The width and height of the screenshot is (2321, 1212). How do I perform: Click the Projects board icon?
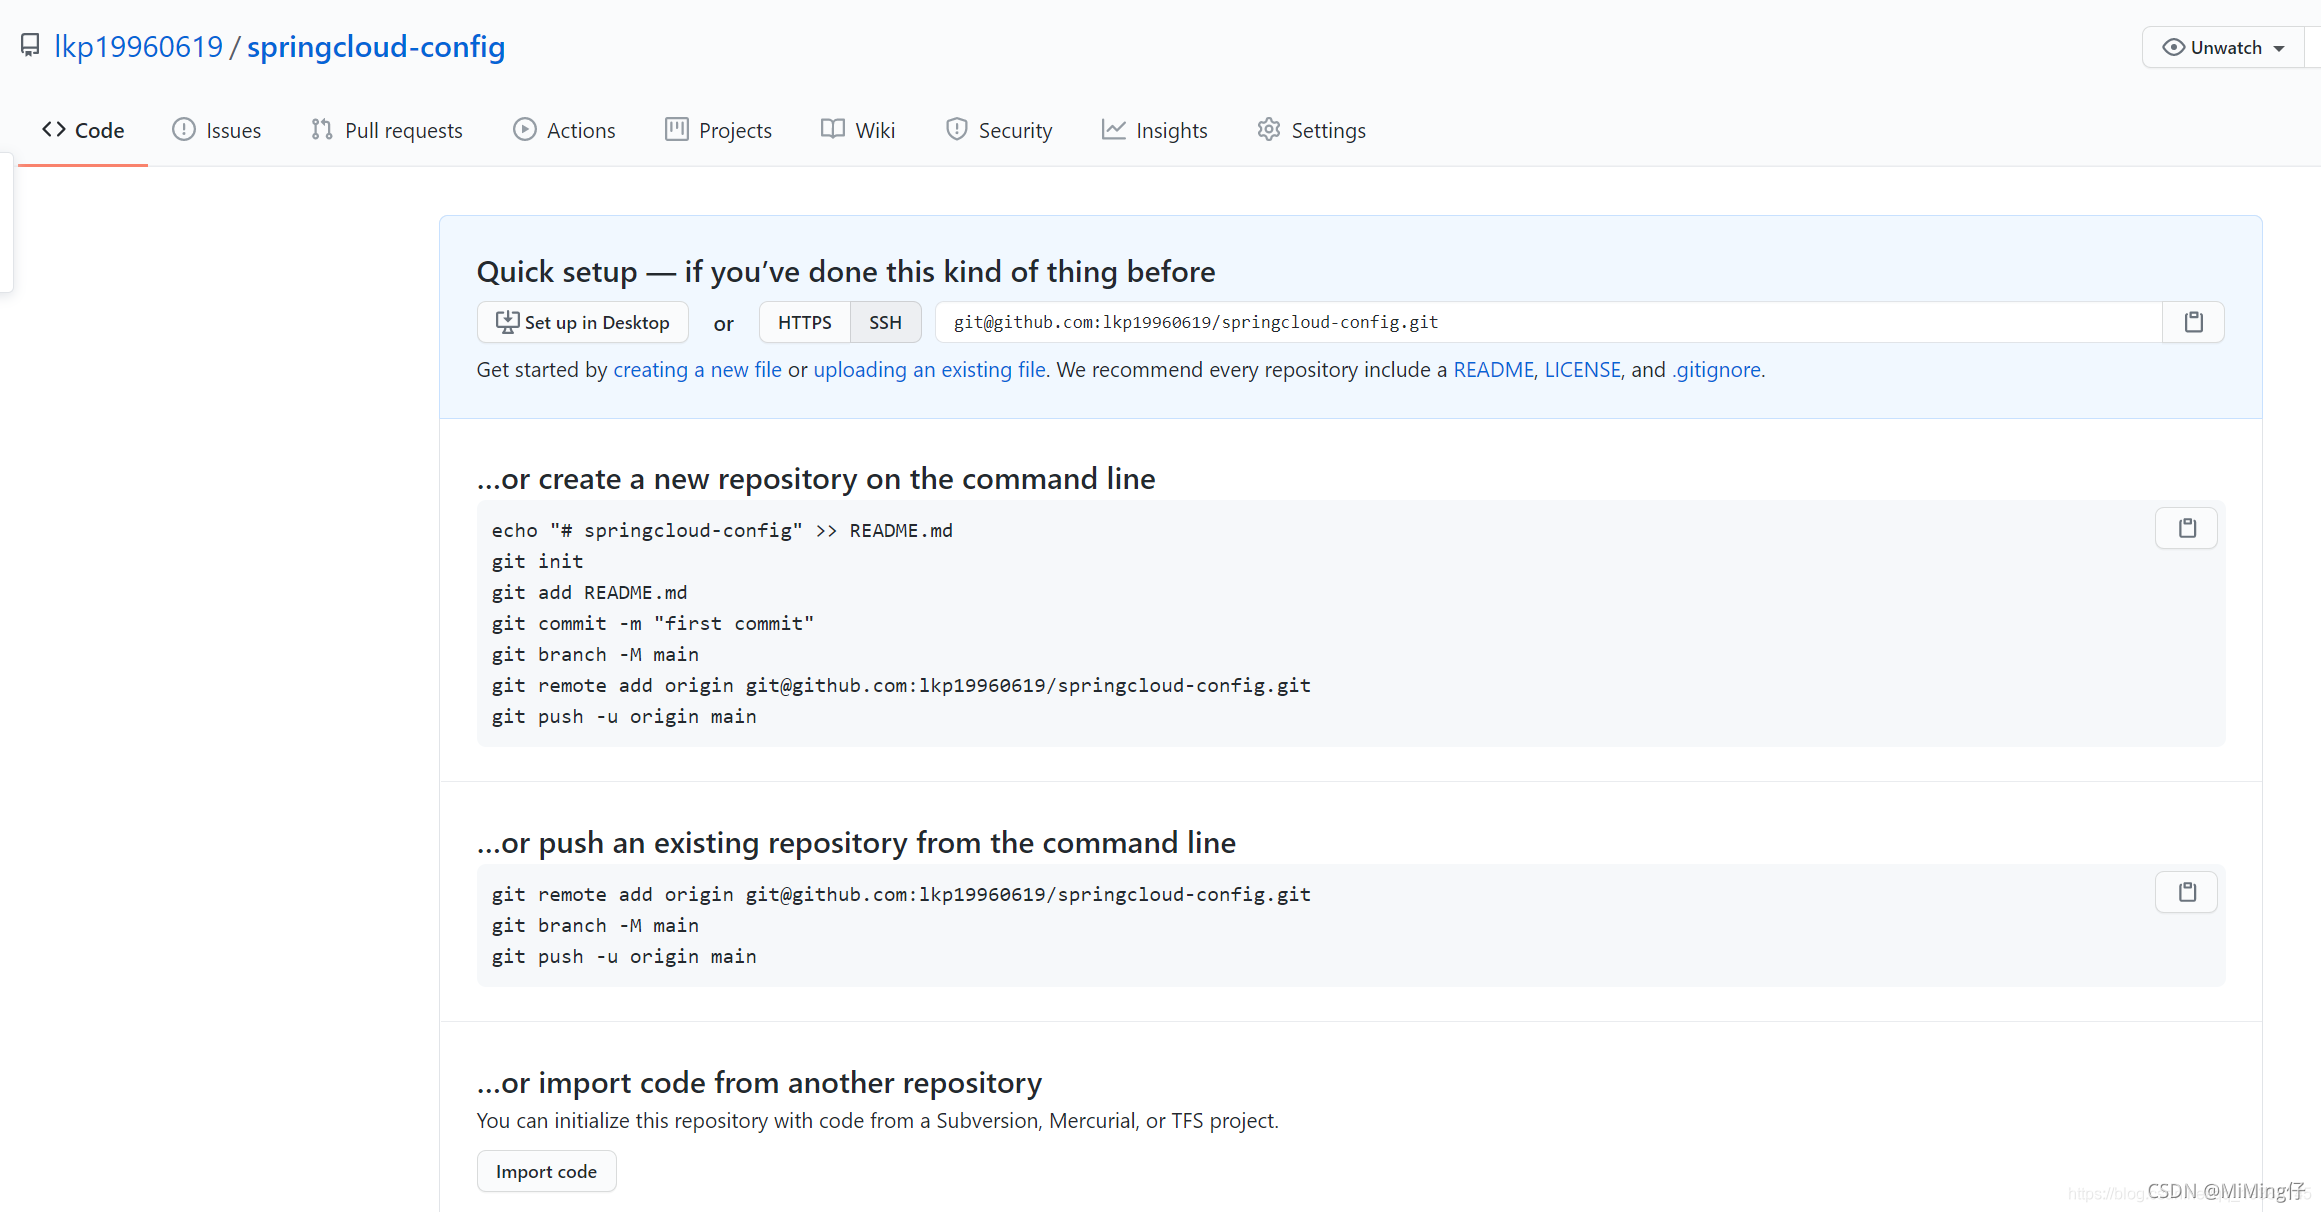(677, 129)
